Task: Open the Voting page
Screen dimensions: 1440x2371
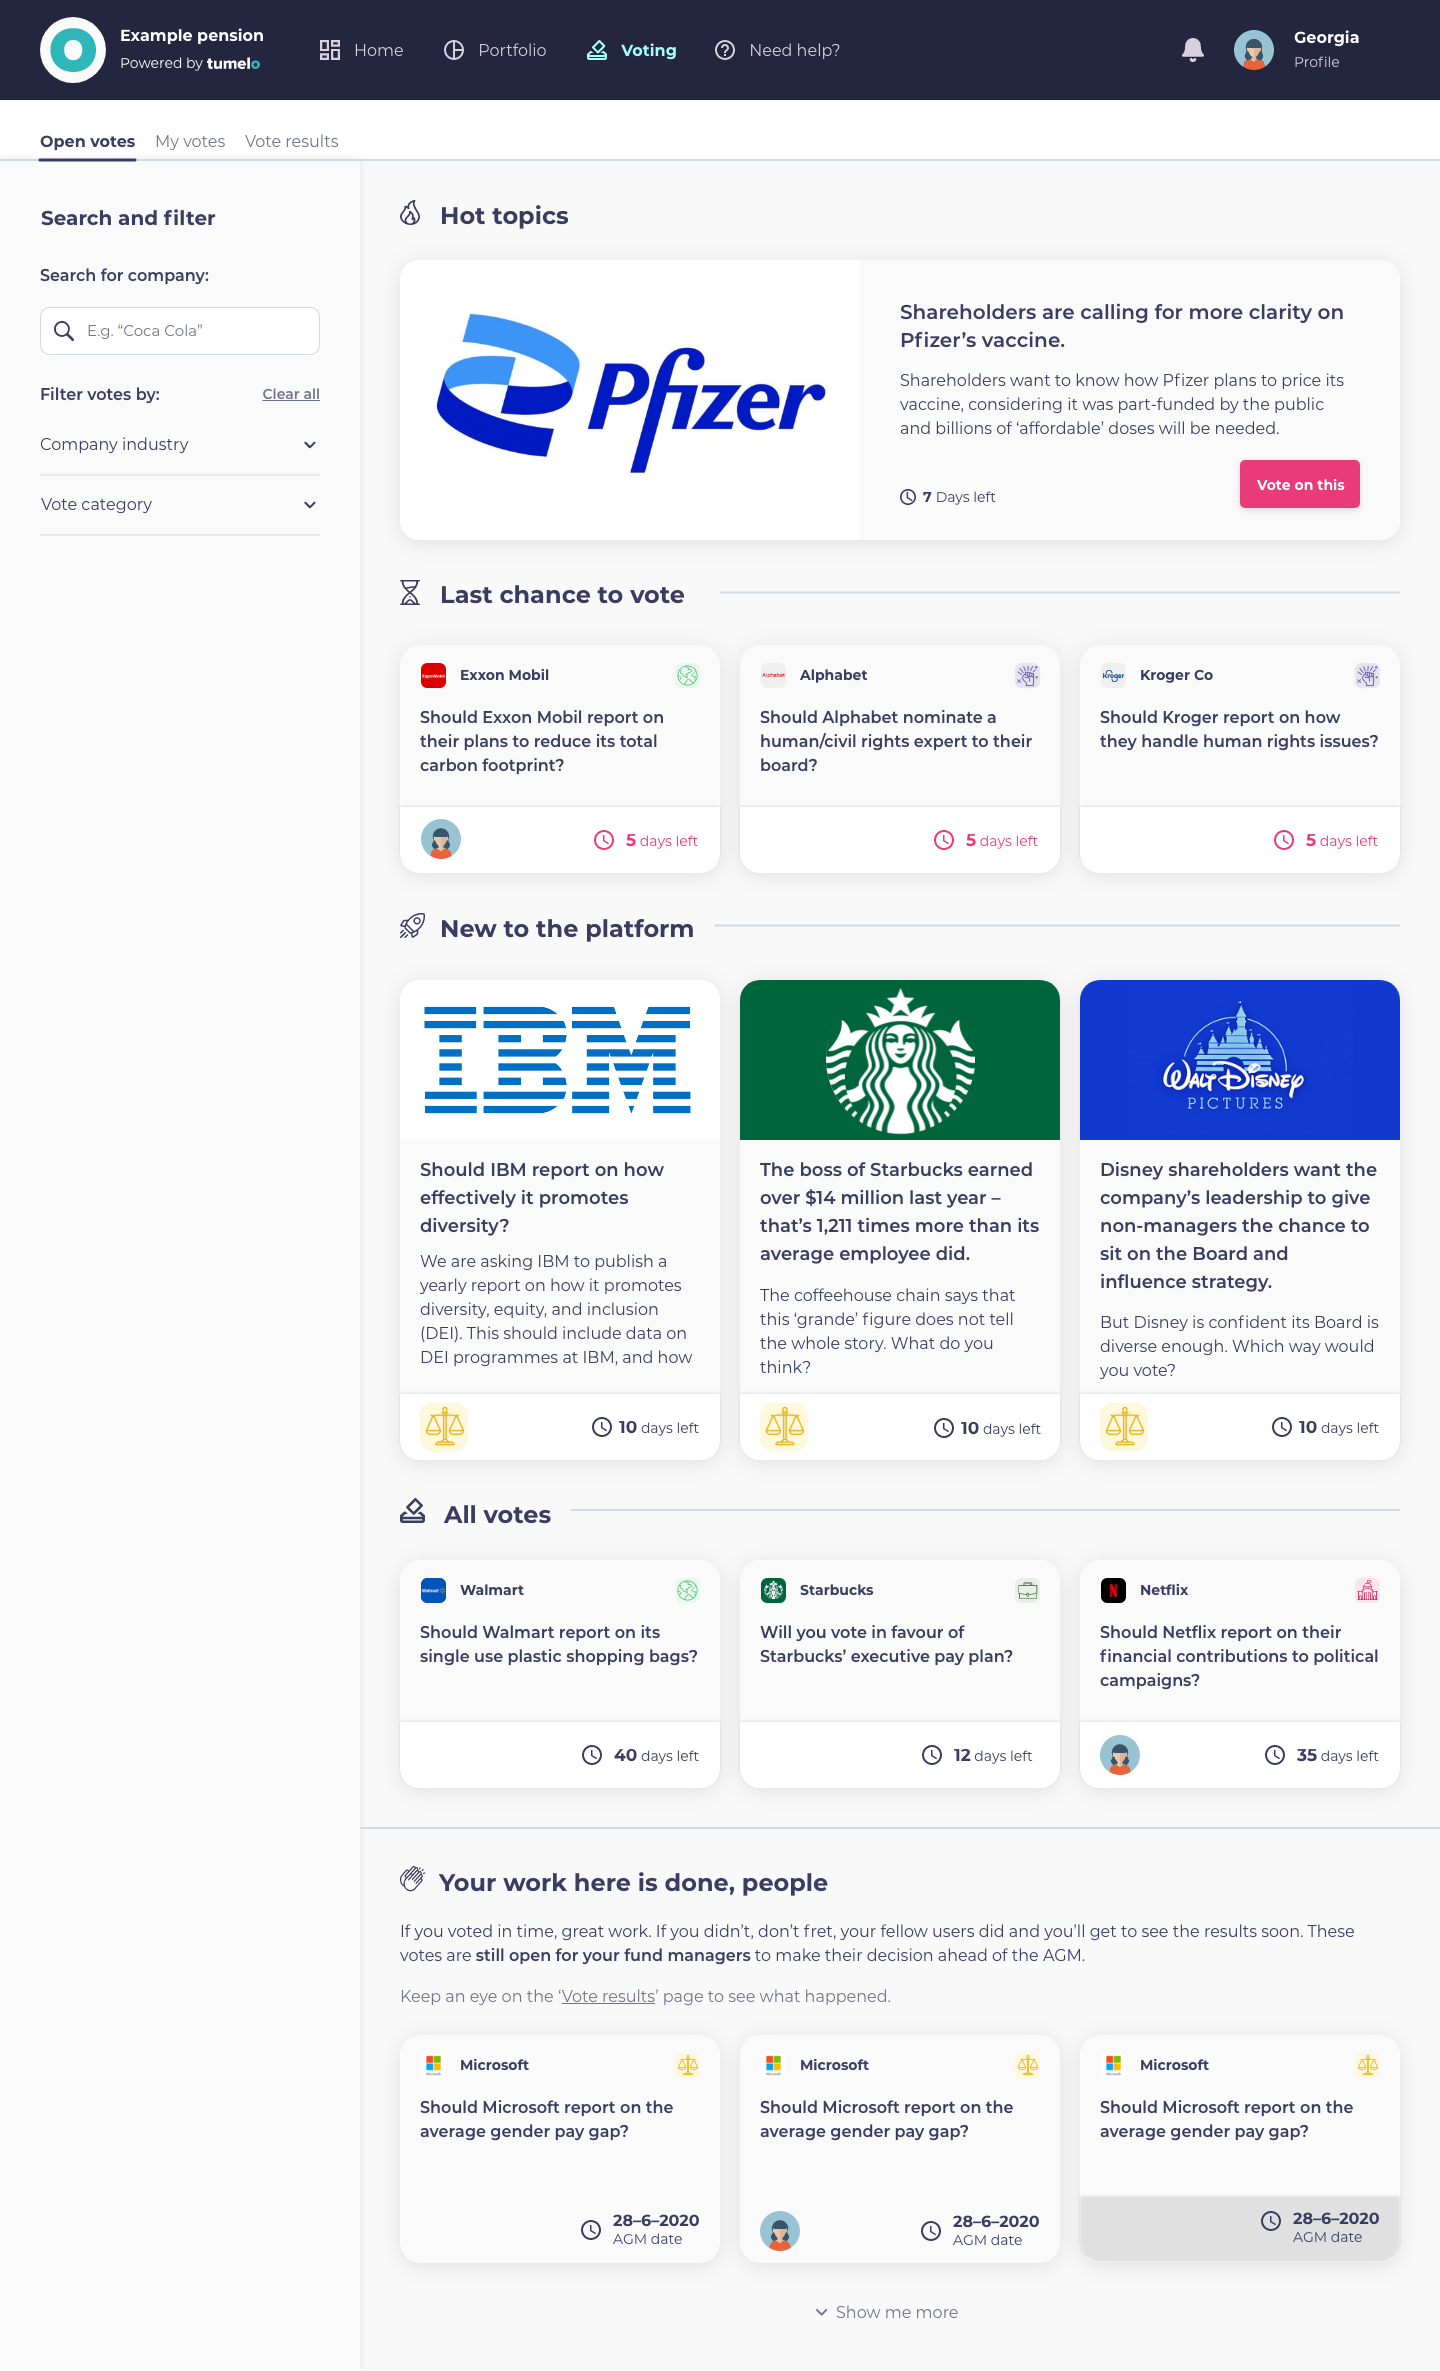Action: click(631, 50)
